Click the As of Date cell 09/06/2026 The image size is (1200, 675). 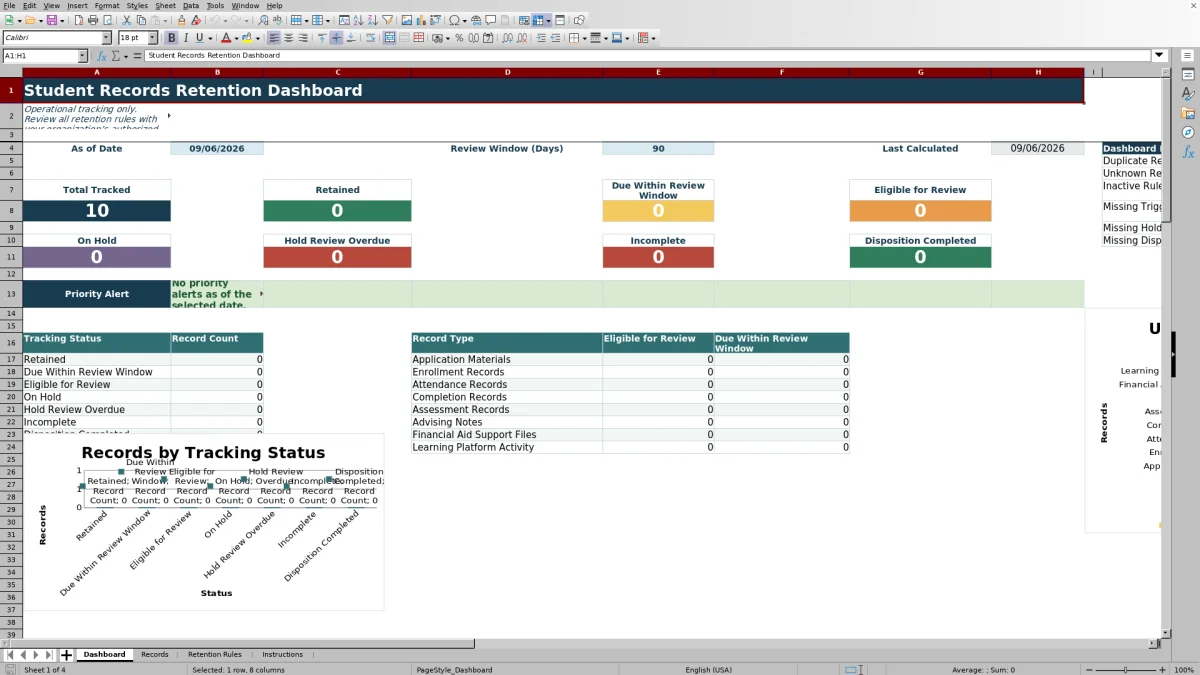[x=217, y=148]
